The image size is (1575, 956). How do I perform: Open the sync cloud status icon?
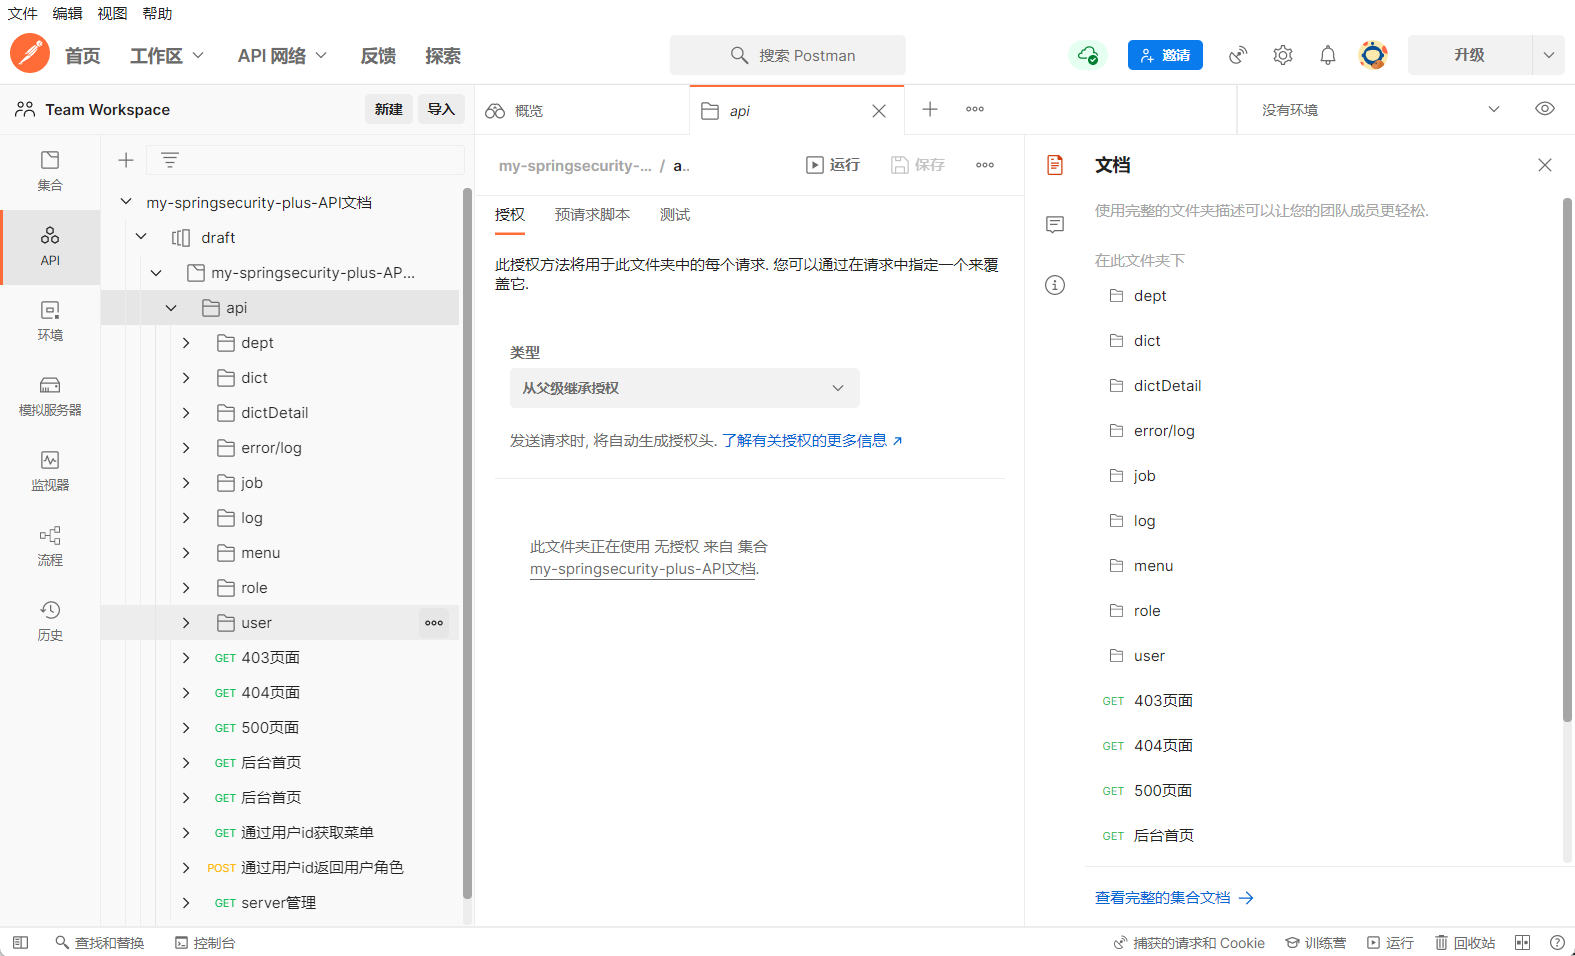point(1088,55)
